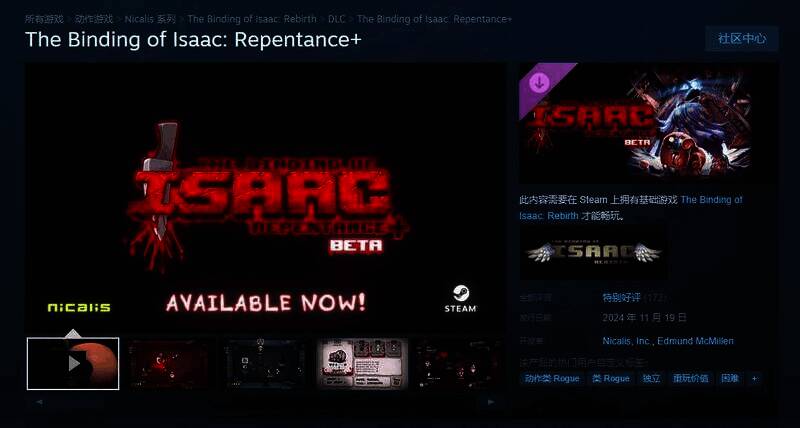
Task: Open the 社区中心 community hub
Action: point(742,39)
